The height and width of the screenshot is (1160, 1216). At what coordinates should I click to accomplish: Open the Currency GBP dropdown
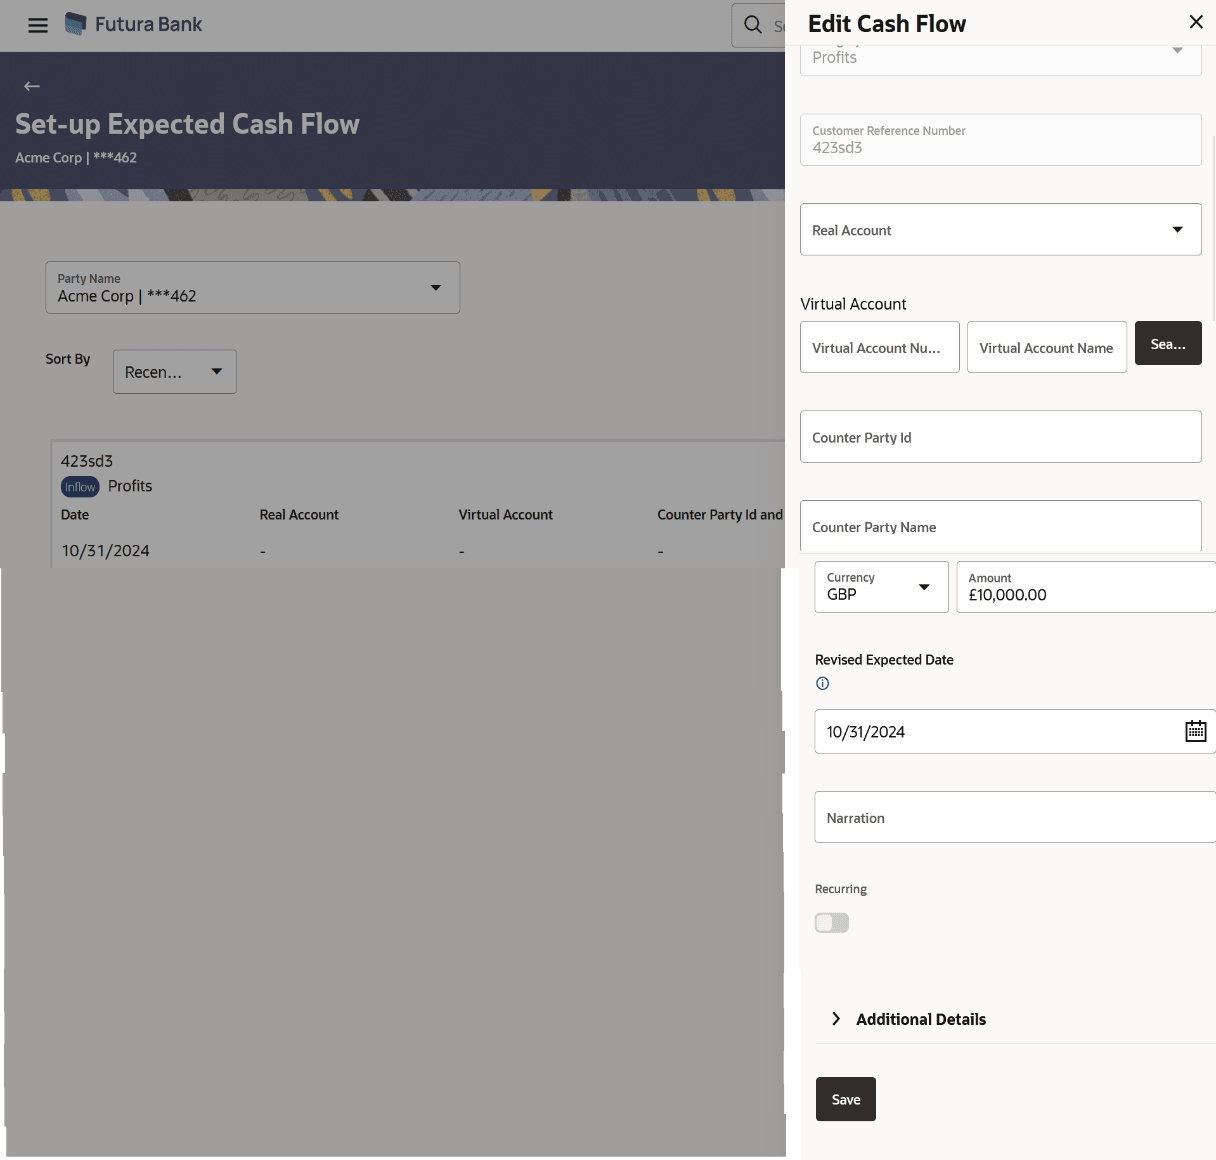pos(881,587)
